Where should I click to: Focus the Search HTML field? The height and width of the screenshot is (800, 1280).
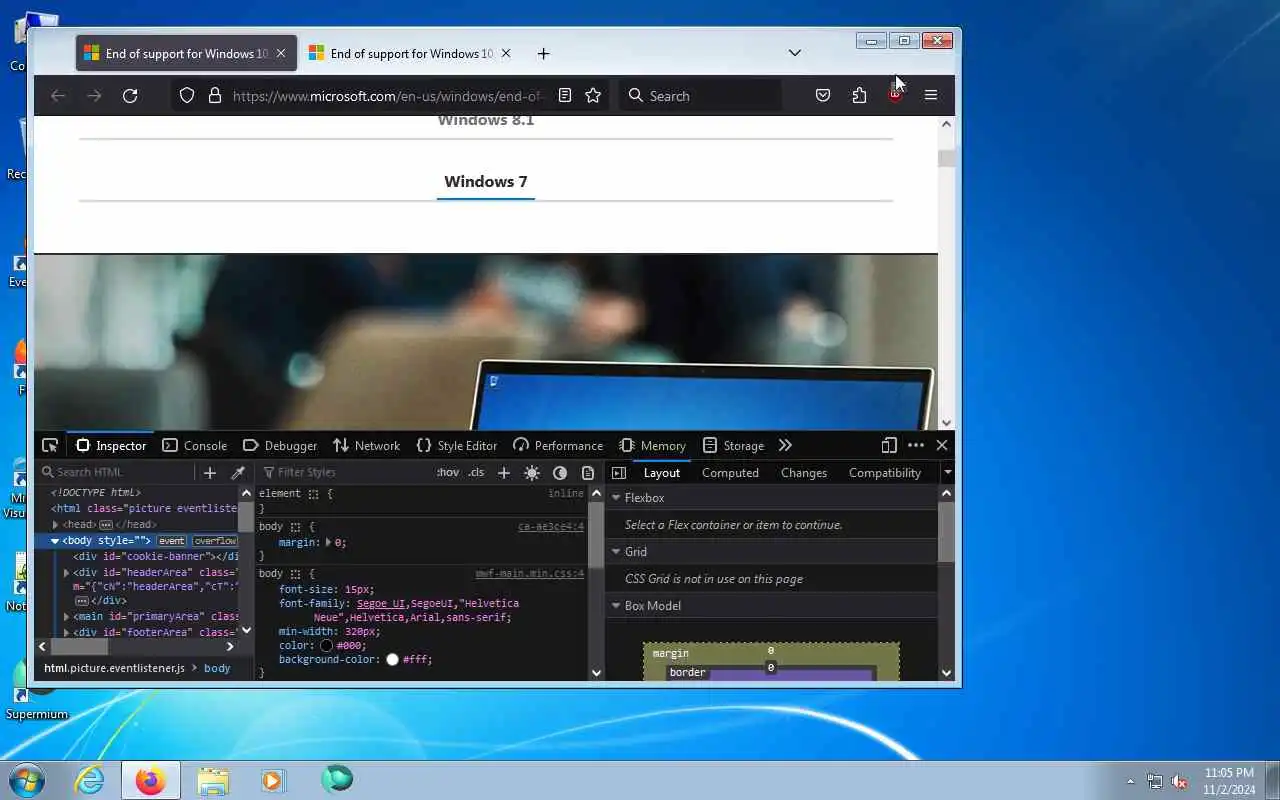118,472
